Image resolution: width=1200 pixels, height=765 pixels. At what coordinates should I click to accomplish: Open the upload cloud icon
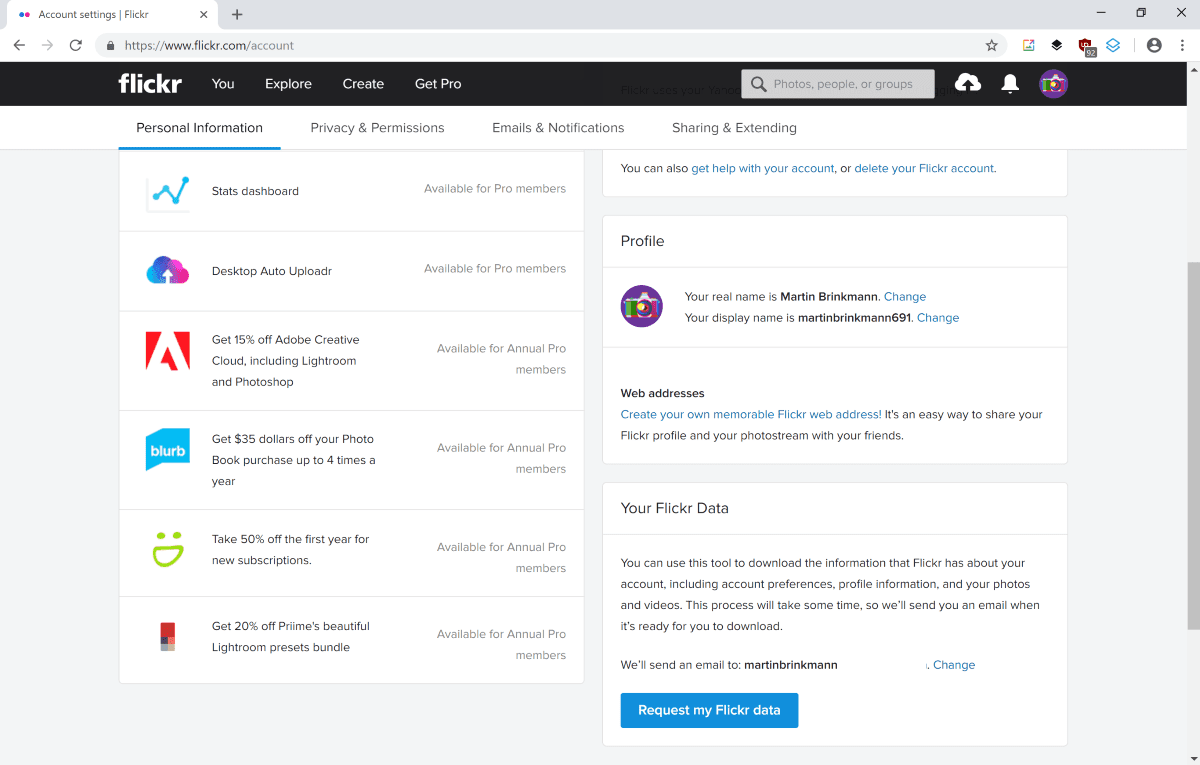(x=968, y=84)
